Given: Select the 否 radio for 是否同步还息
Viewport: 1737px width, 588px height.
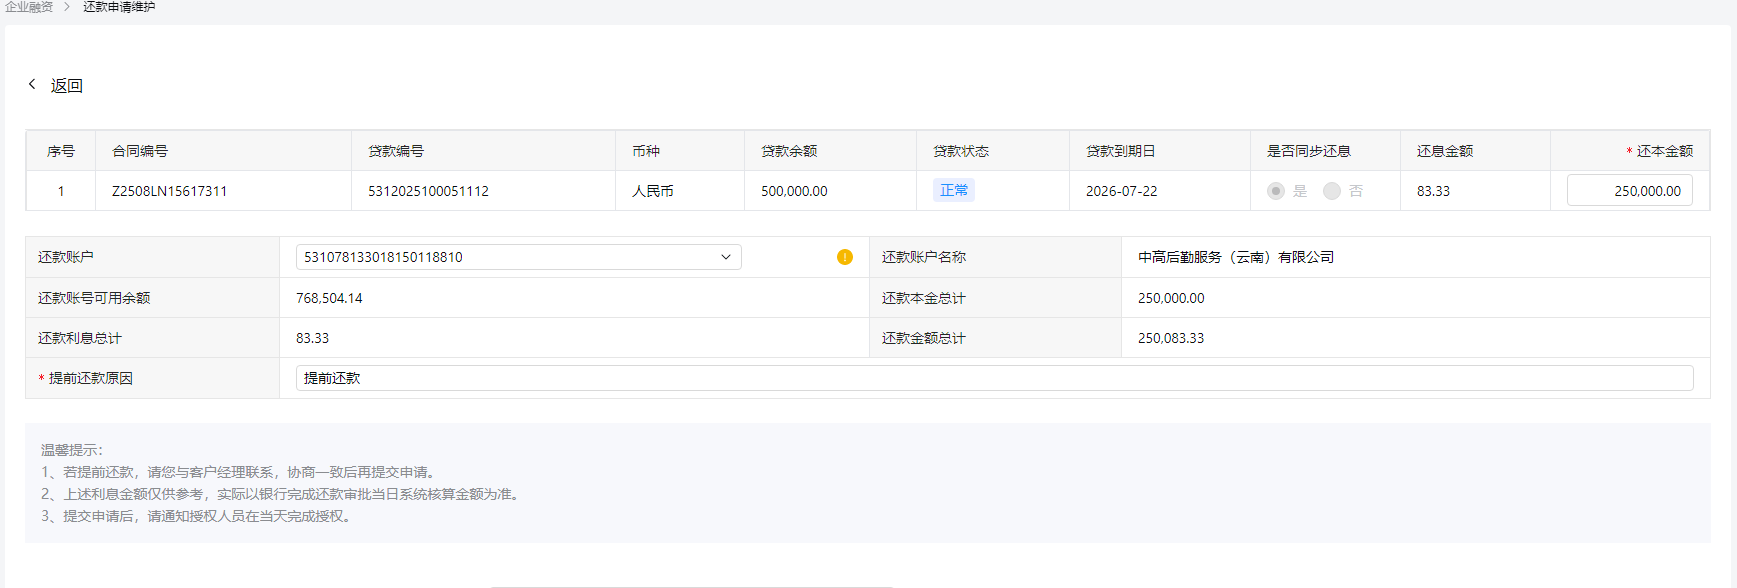Looking at the screenshot, I should click(x=1332, y=191).
